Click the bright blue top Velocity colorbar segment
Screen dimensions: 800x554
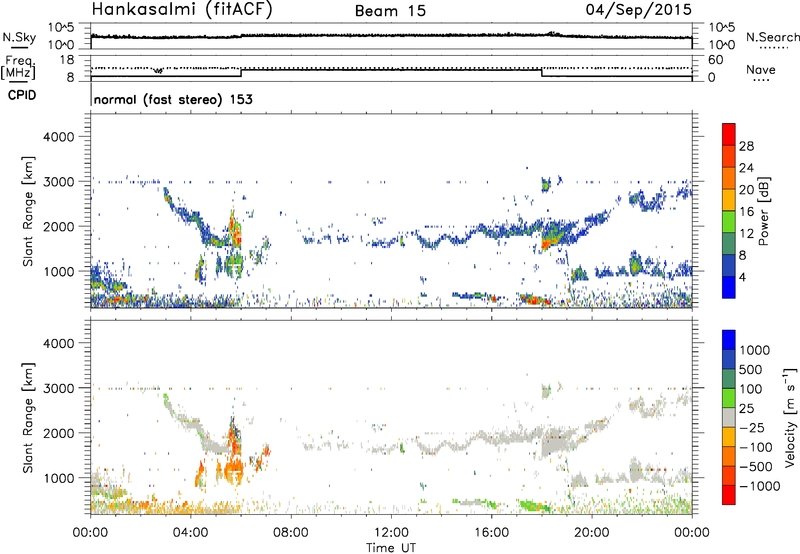click(729, 340)
